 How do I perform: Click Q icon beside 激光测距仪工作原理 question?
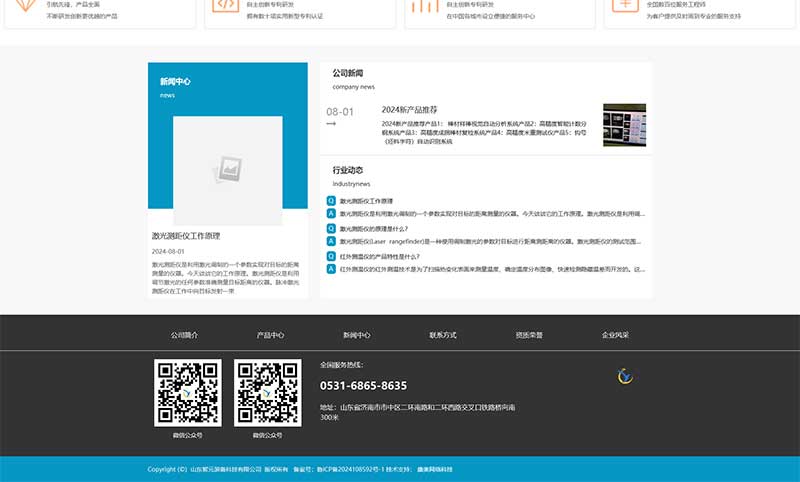click(x=331, y=201)
